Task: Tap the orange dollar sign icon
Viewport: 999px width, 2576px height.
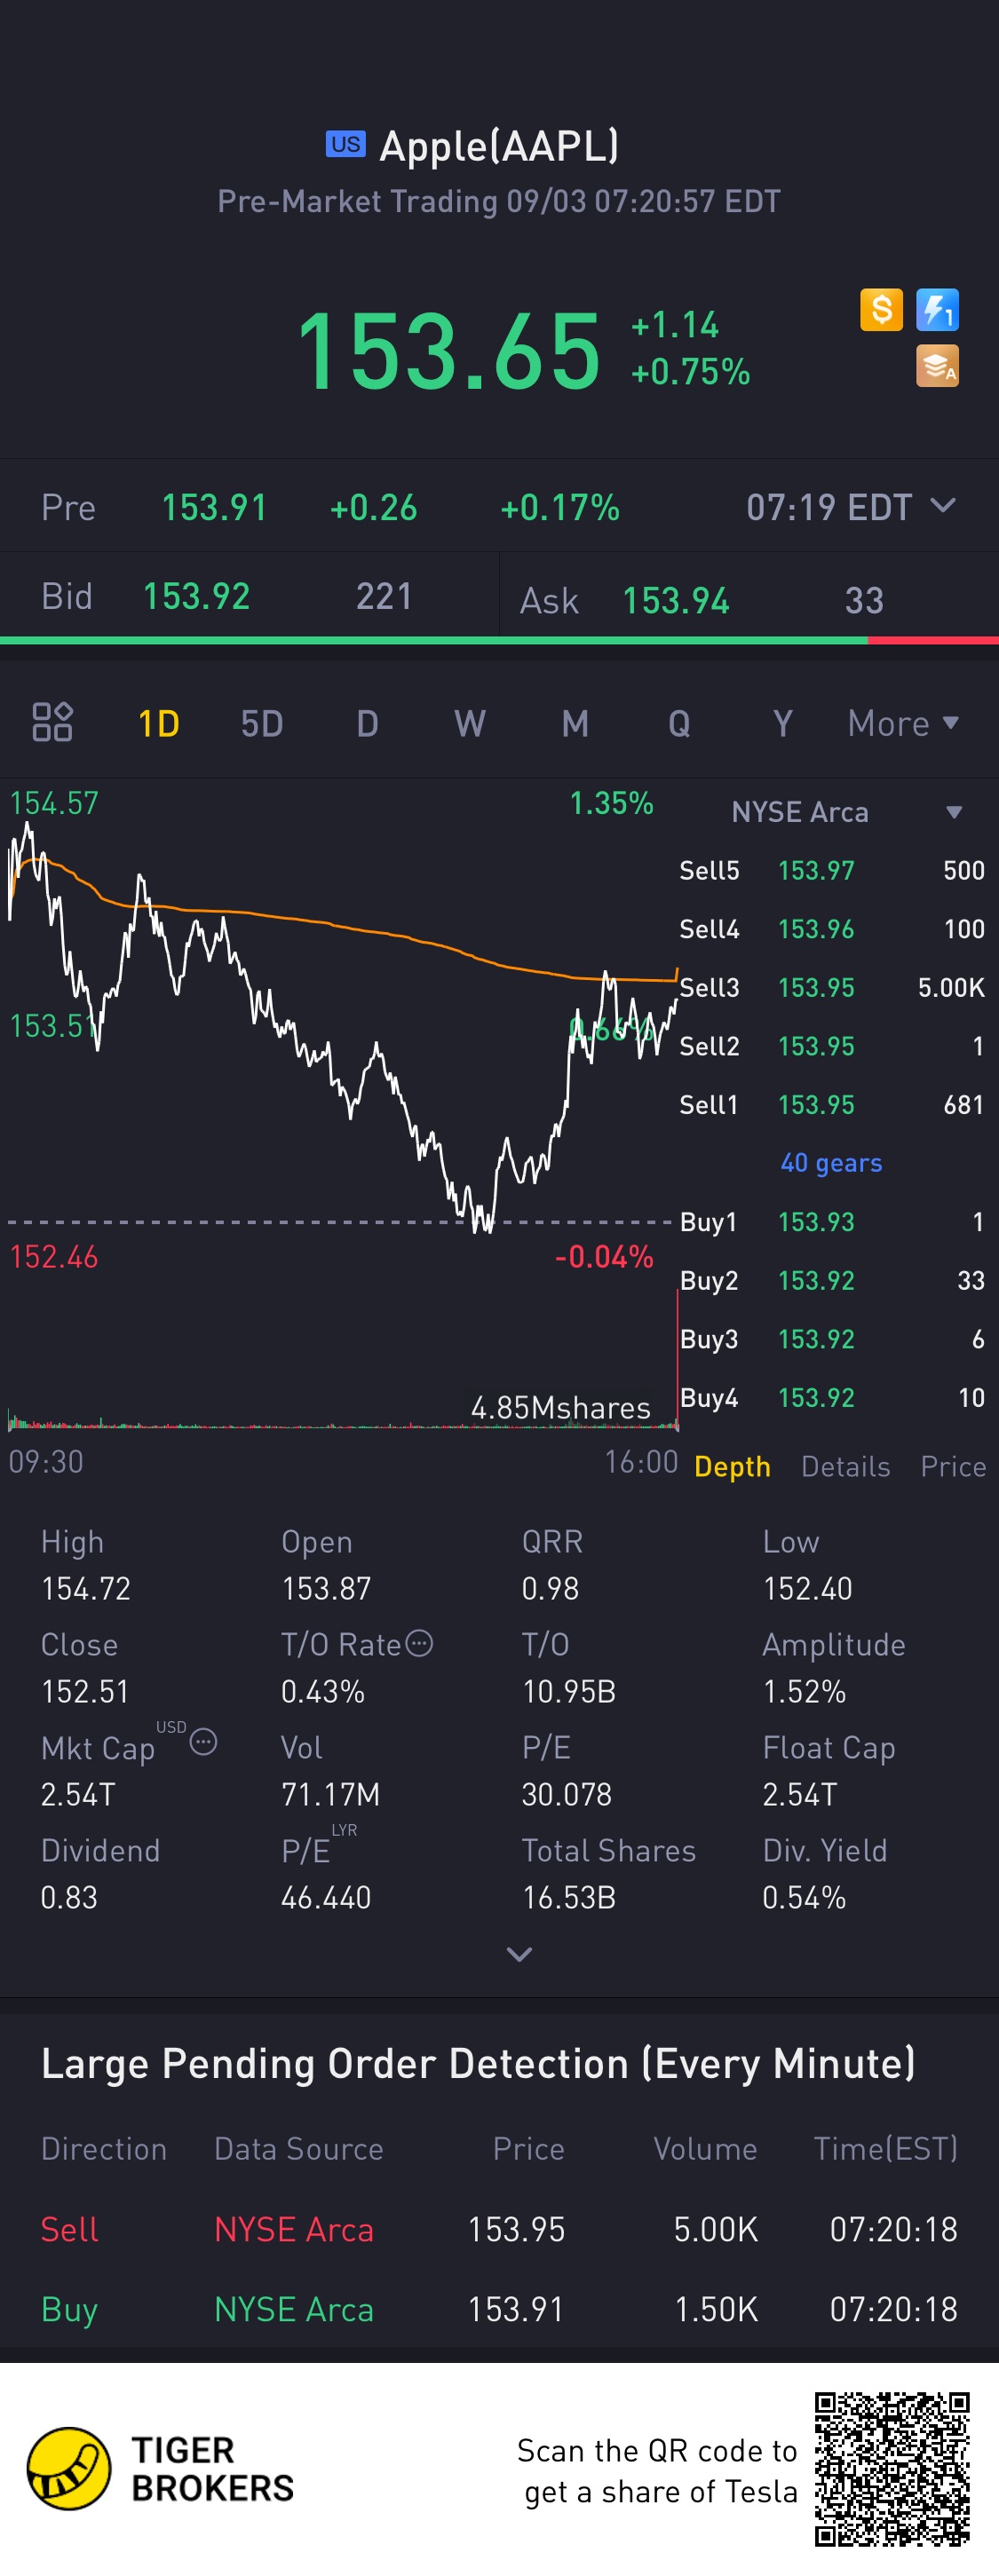Action: 881,310
